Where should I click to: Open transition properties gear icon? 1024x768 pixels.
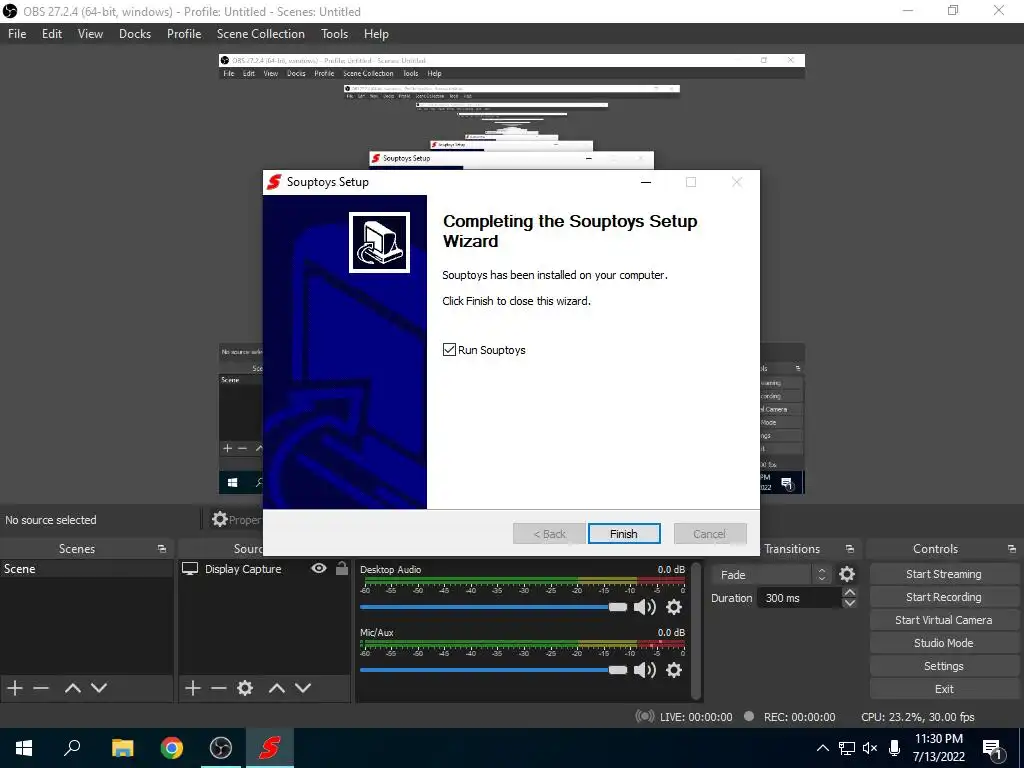[847, 574]
